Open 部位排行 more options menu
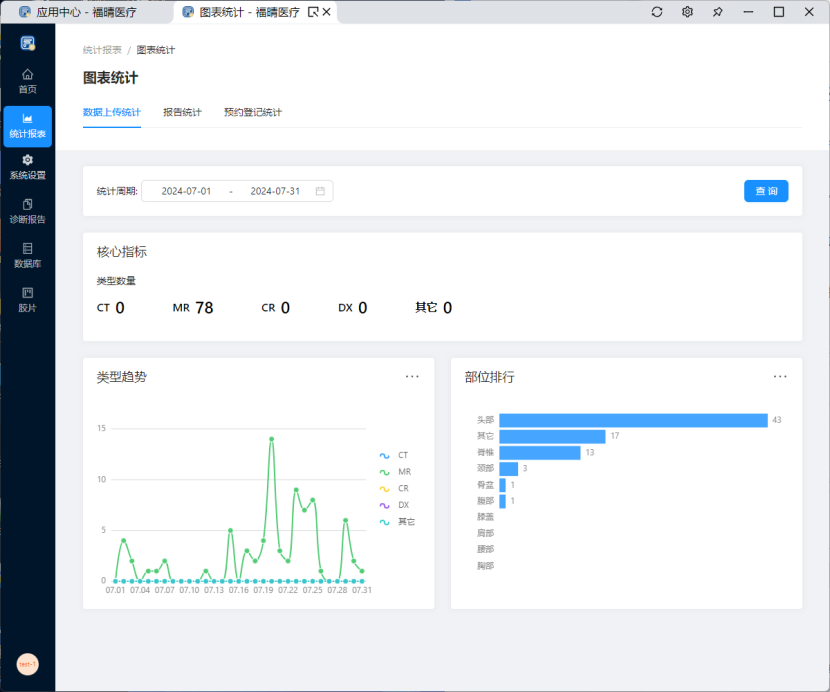The height and width of the screenshot is (692, 830). tap(780, 376)
